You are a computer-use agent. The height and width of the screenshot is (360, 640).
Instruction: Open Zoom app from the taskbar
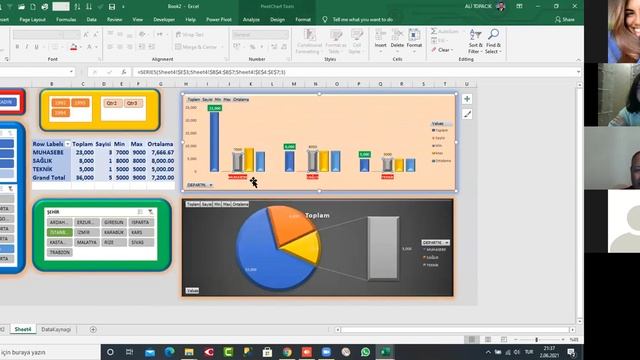[326, 352]
